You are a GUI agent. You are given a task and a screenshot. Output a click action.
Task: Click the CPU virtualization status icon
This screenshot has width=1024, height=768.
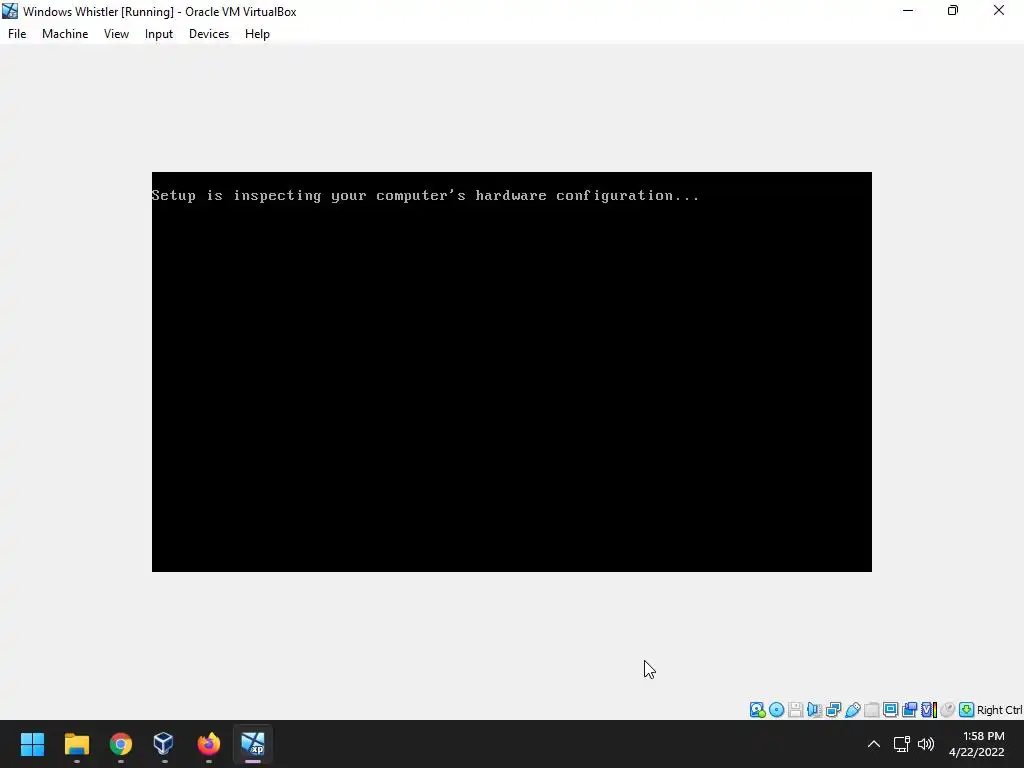(929, 710)
